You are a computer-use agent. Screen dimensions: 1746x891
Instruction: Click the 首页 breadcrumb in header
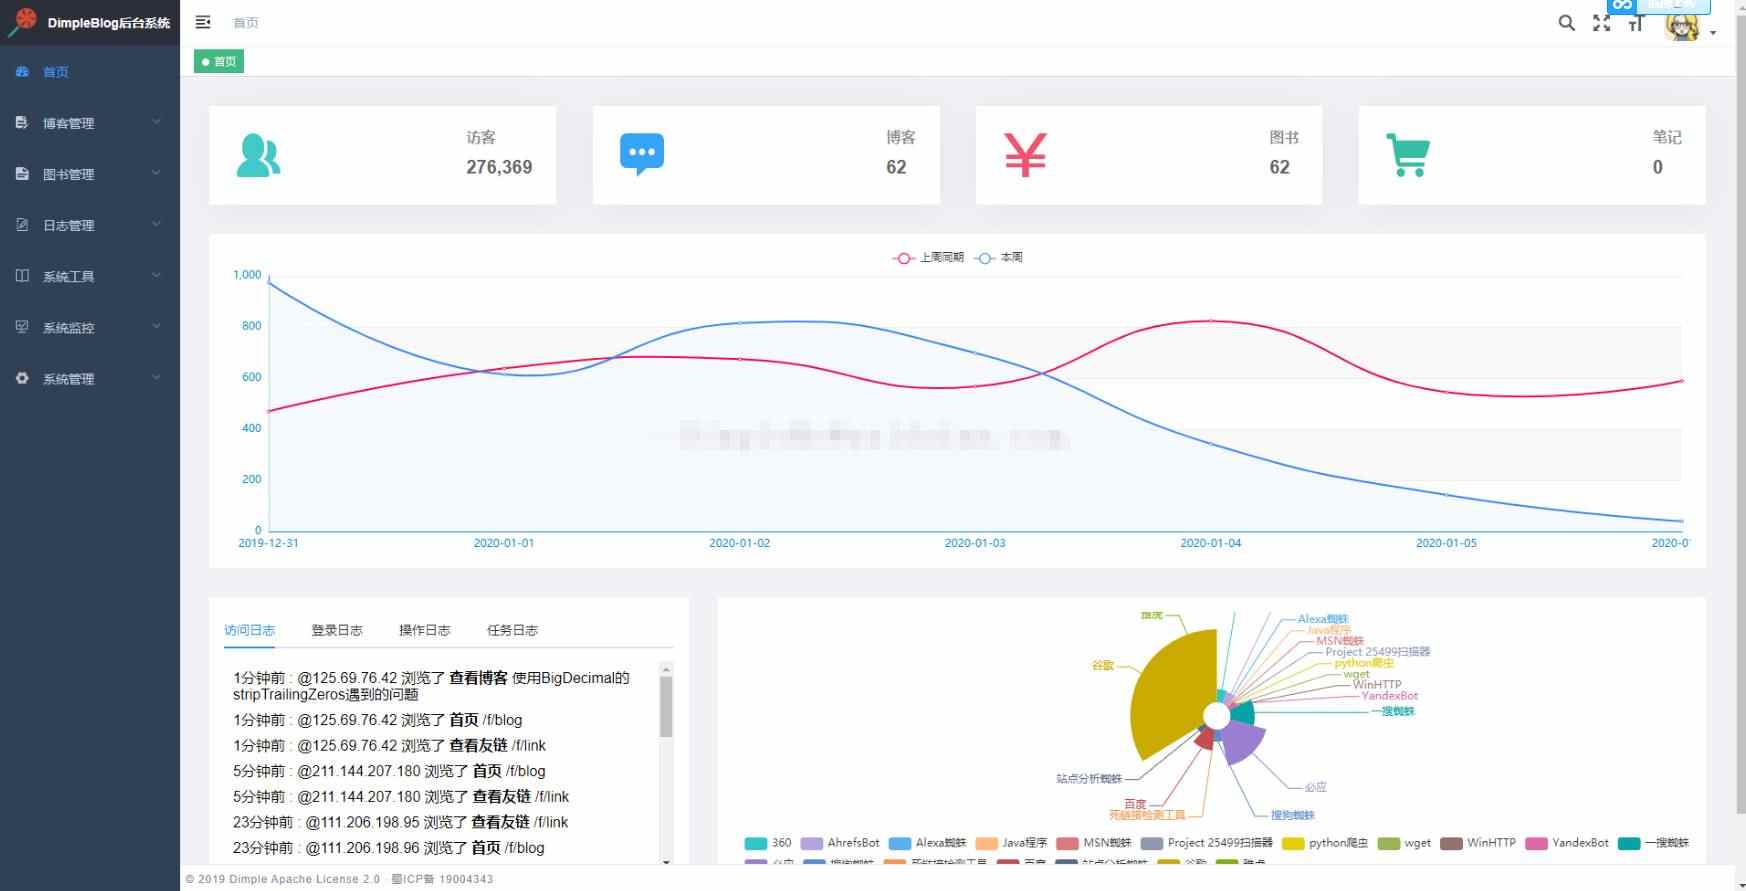coord(246,23)
